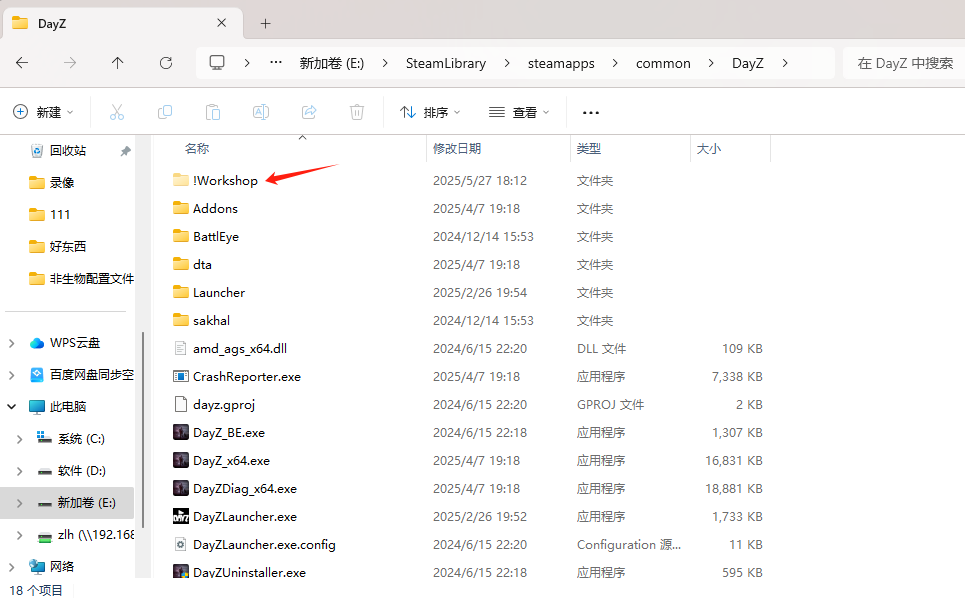Open the 新建 dropdown menu
Image resolution: width=965 pixels, height=600 pixels.
click(x=43, y=112)
